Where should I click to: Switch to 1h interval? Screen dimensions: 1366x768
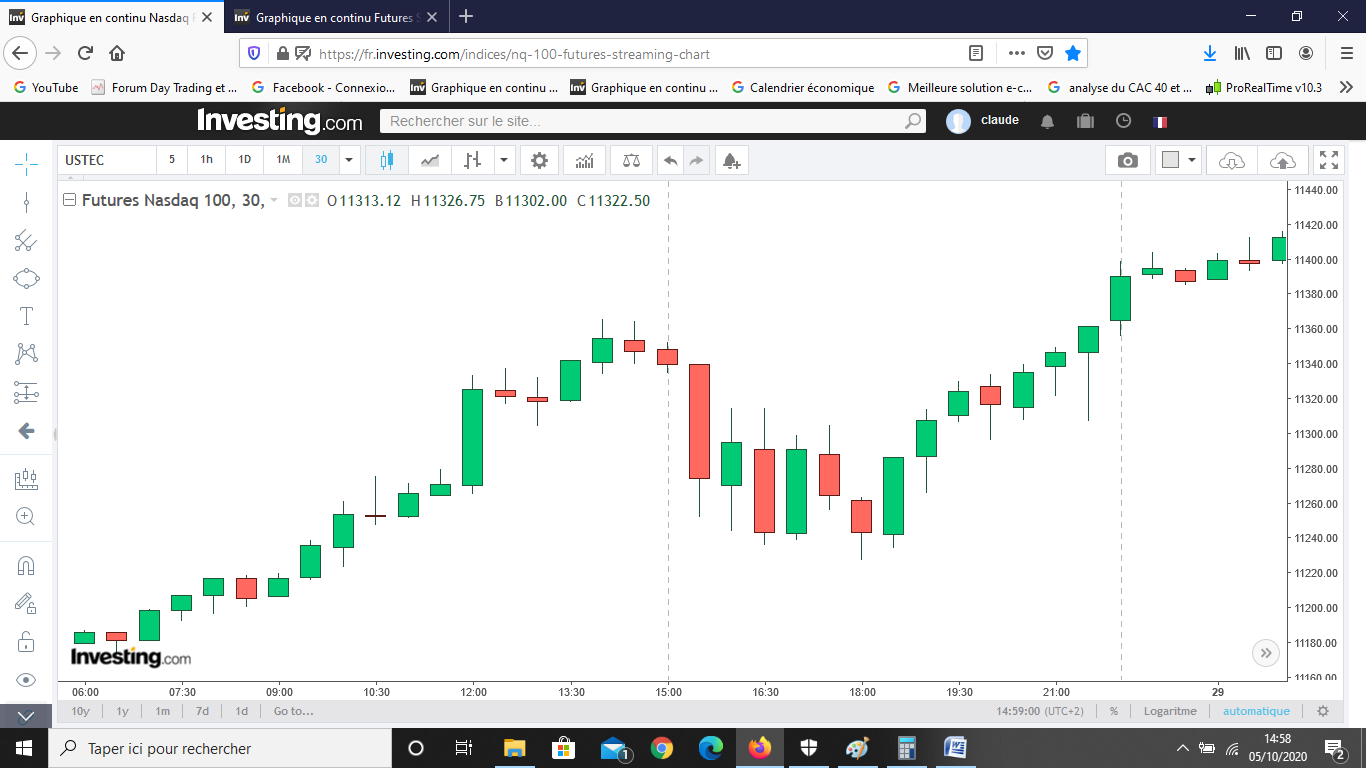pos(206,160)
